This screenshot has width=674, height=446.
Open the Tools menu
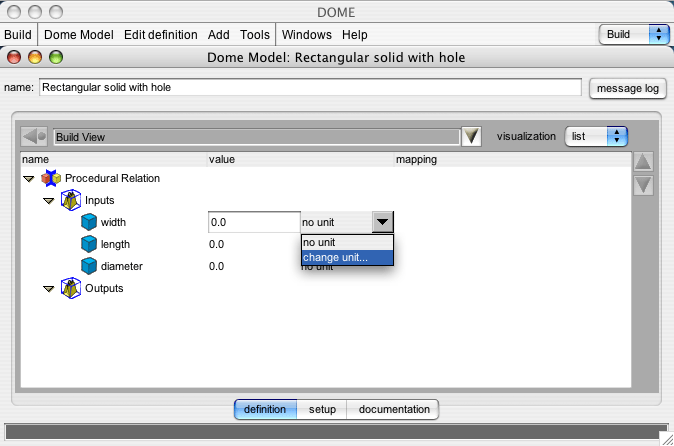click(254, 35)
